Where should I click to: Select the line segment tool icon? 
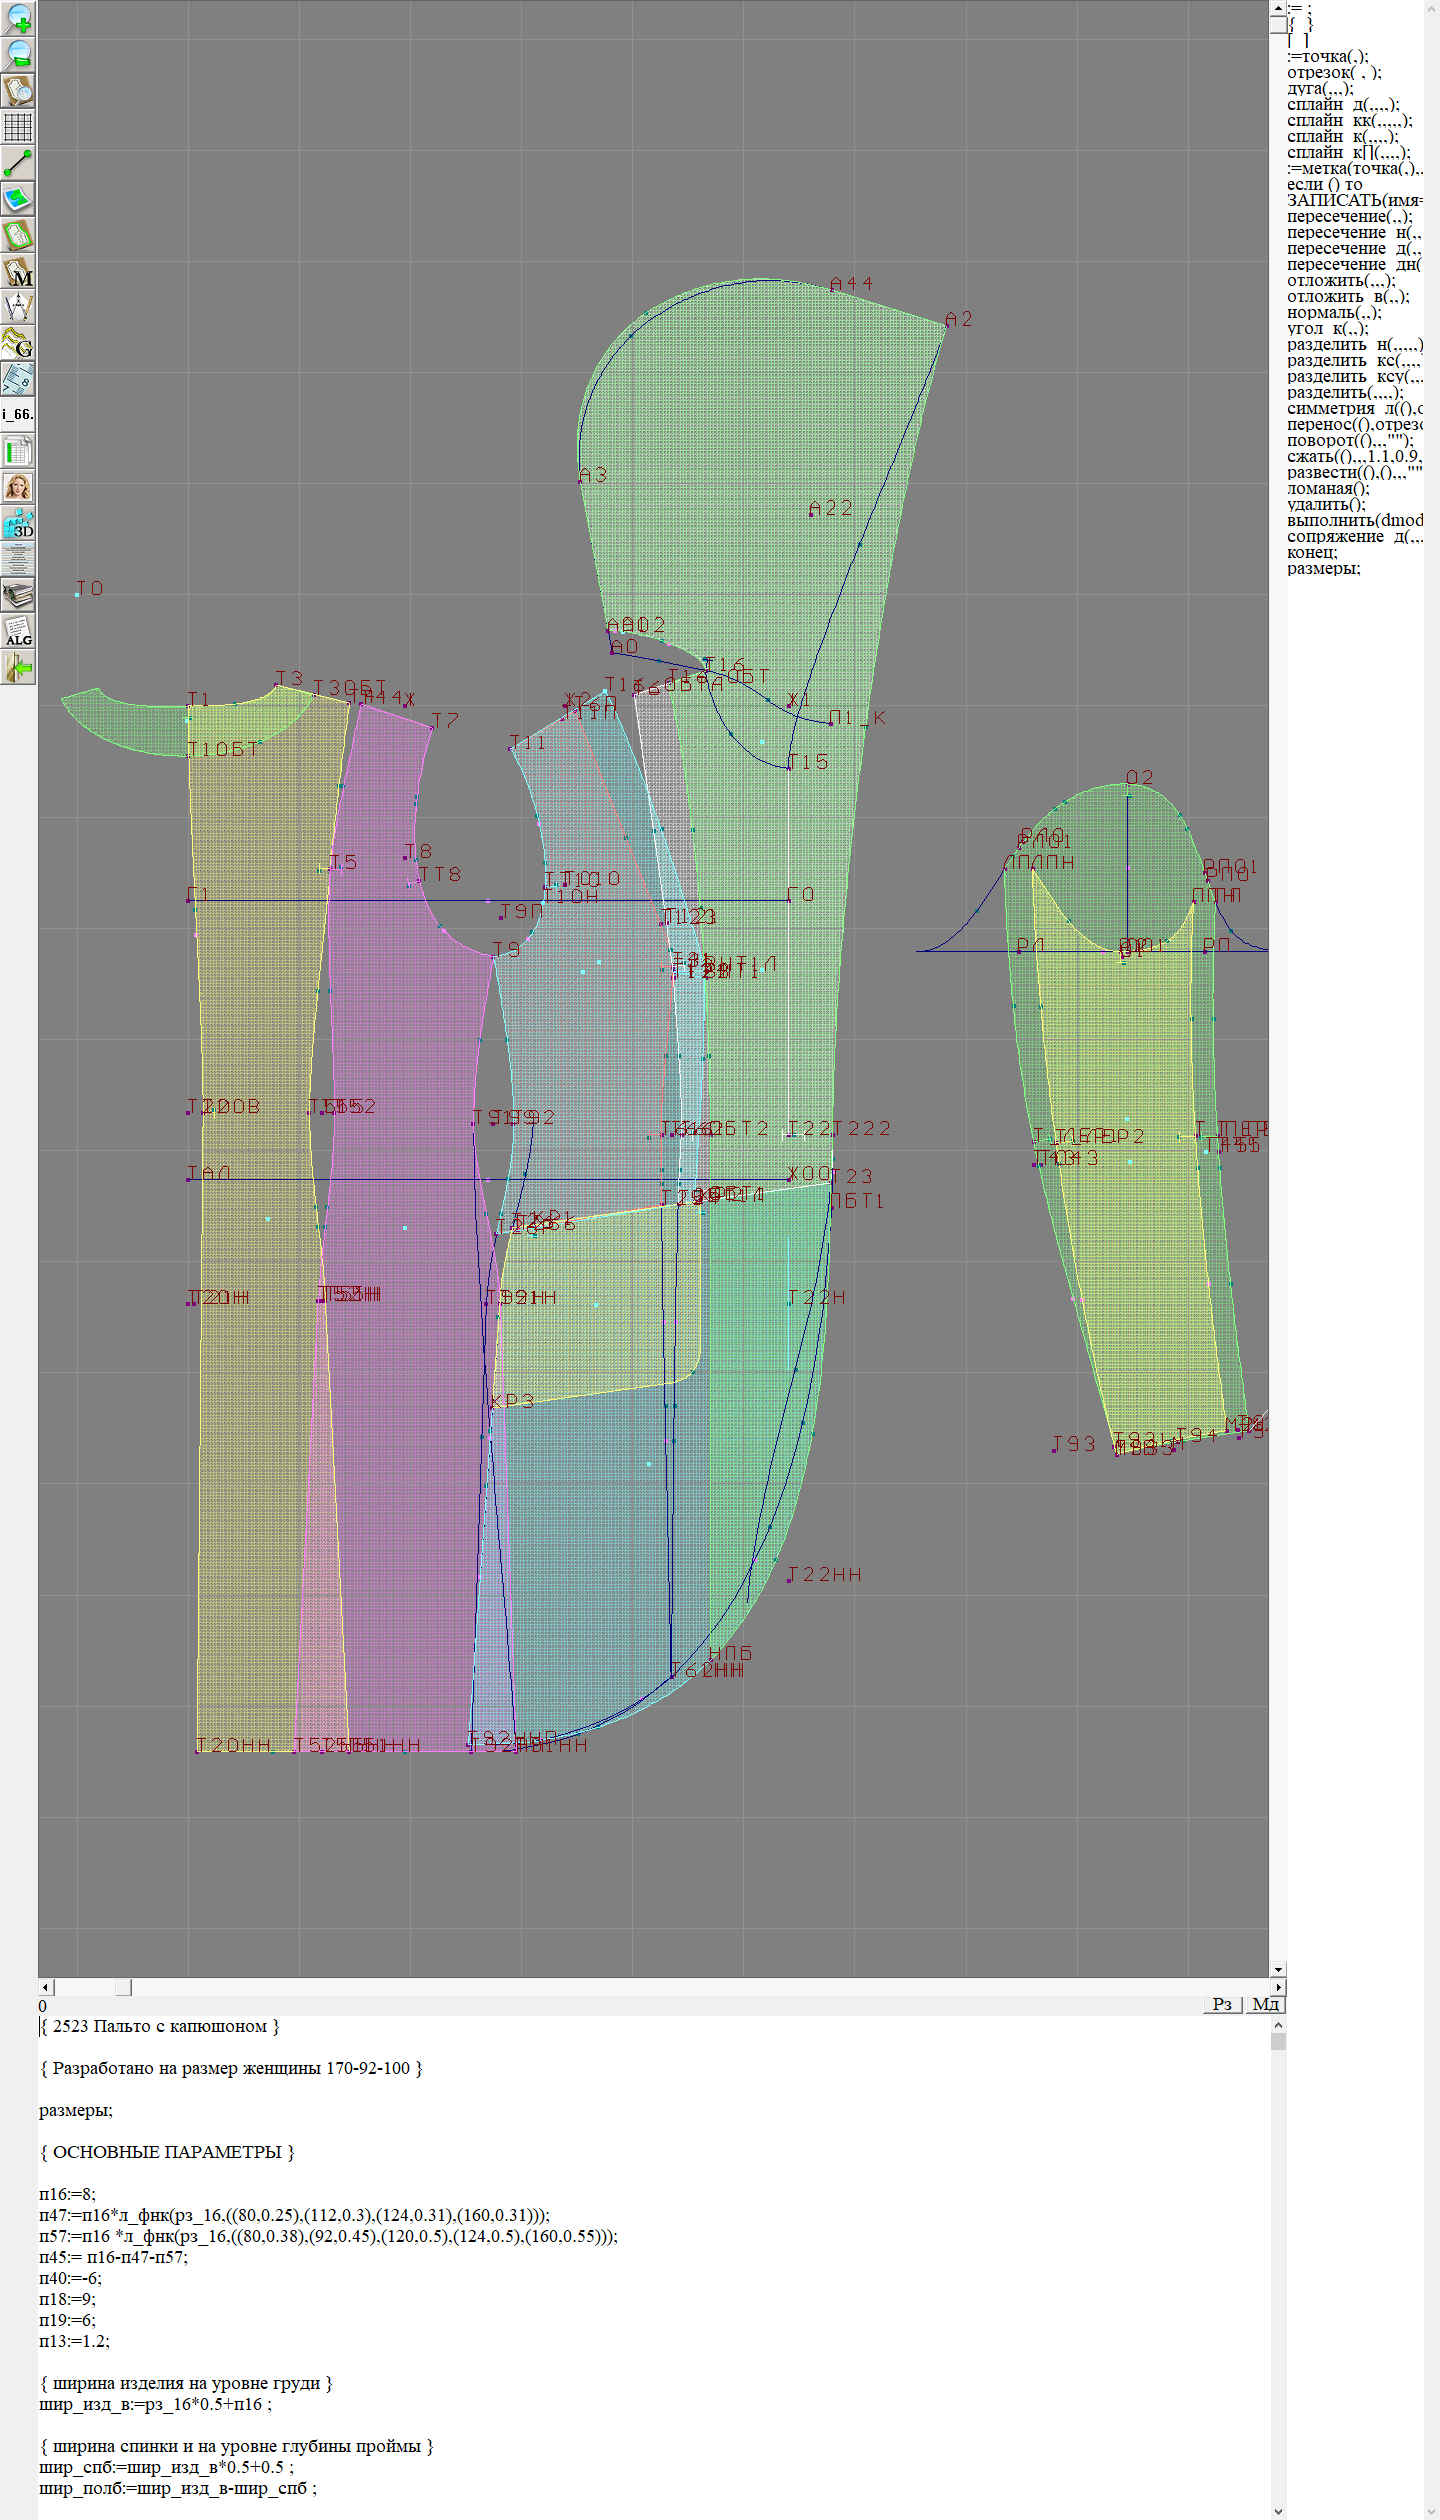[18, 163]
